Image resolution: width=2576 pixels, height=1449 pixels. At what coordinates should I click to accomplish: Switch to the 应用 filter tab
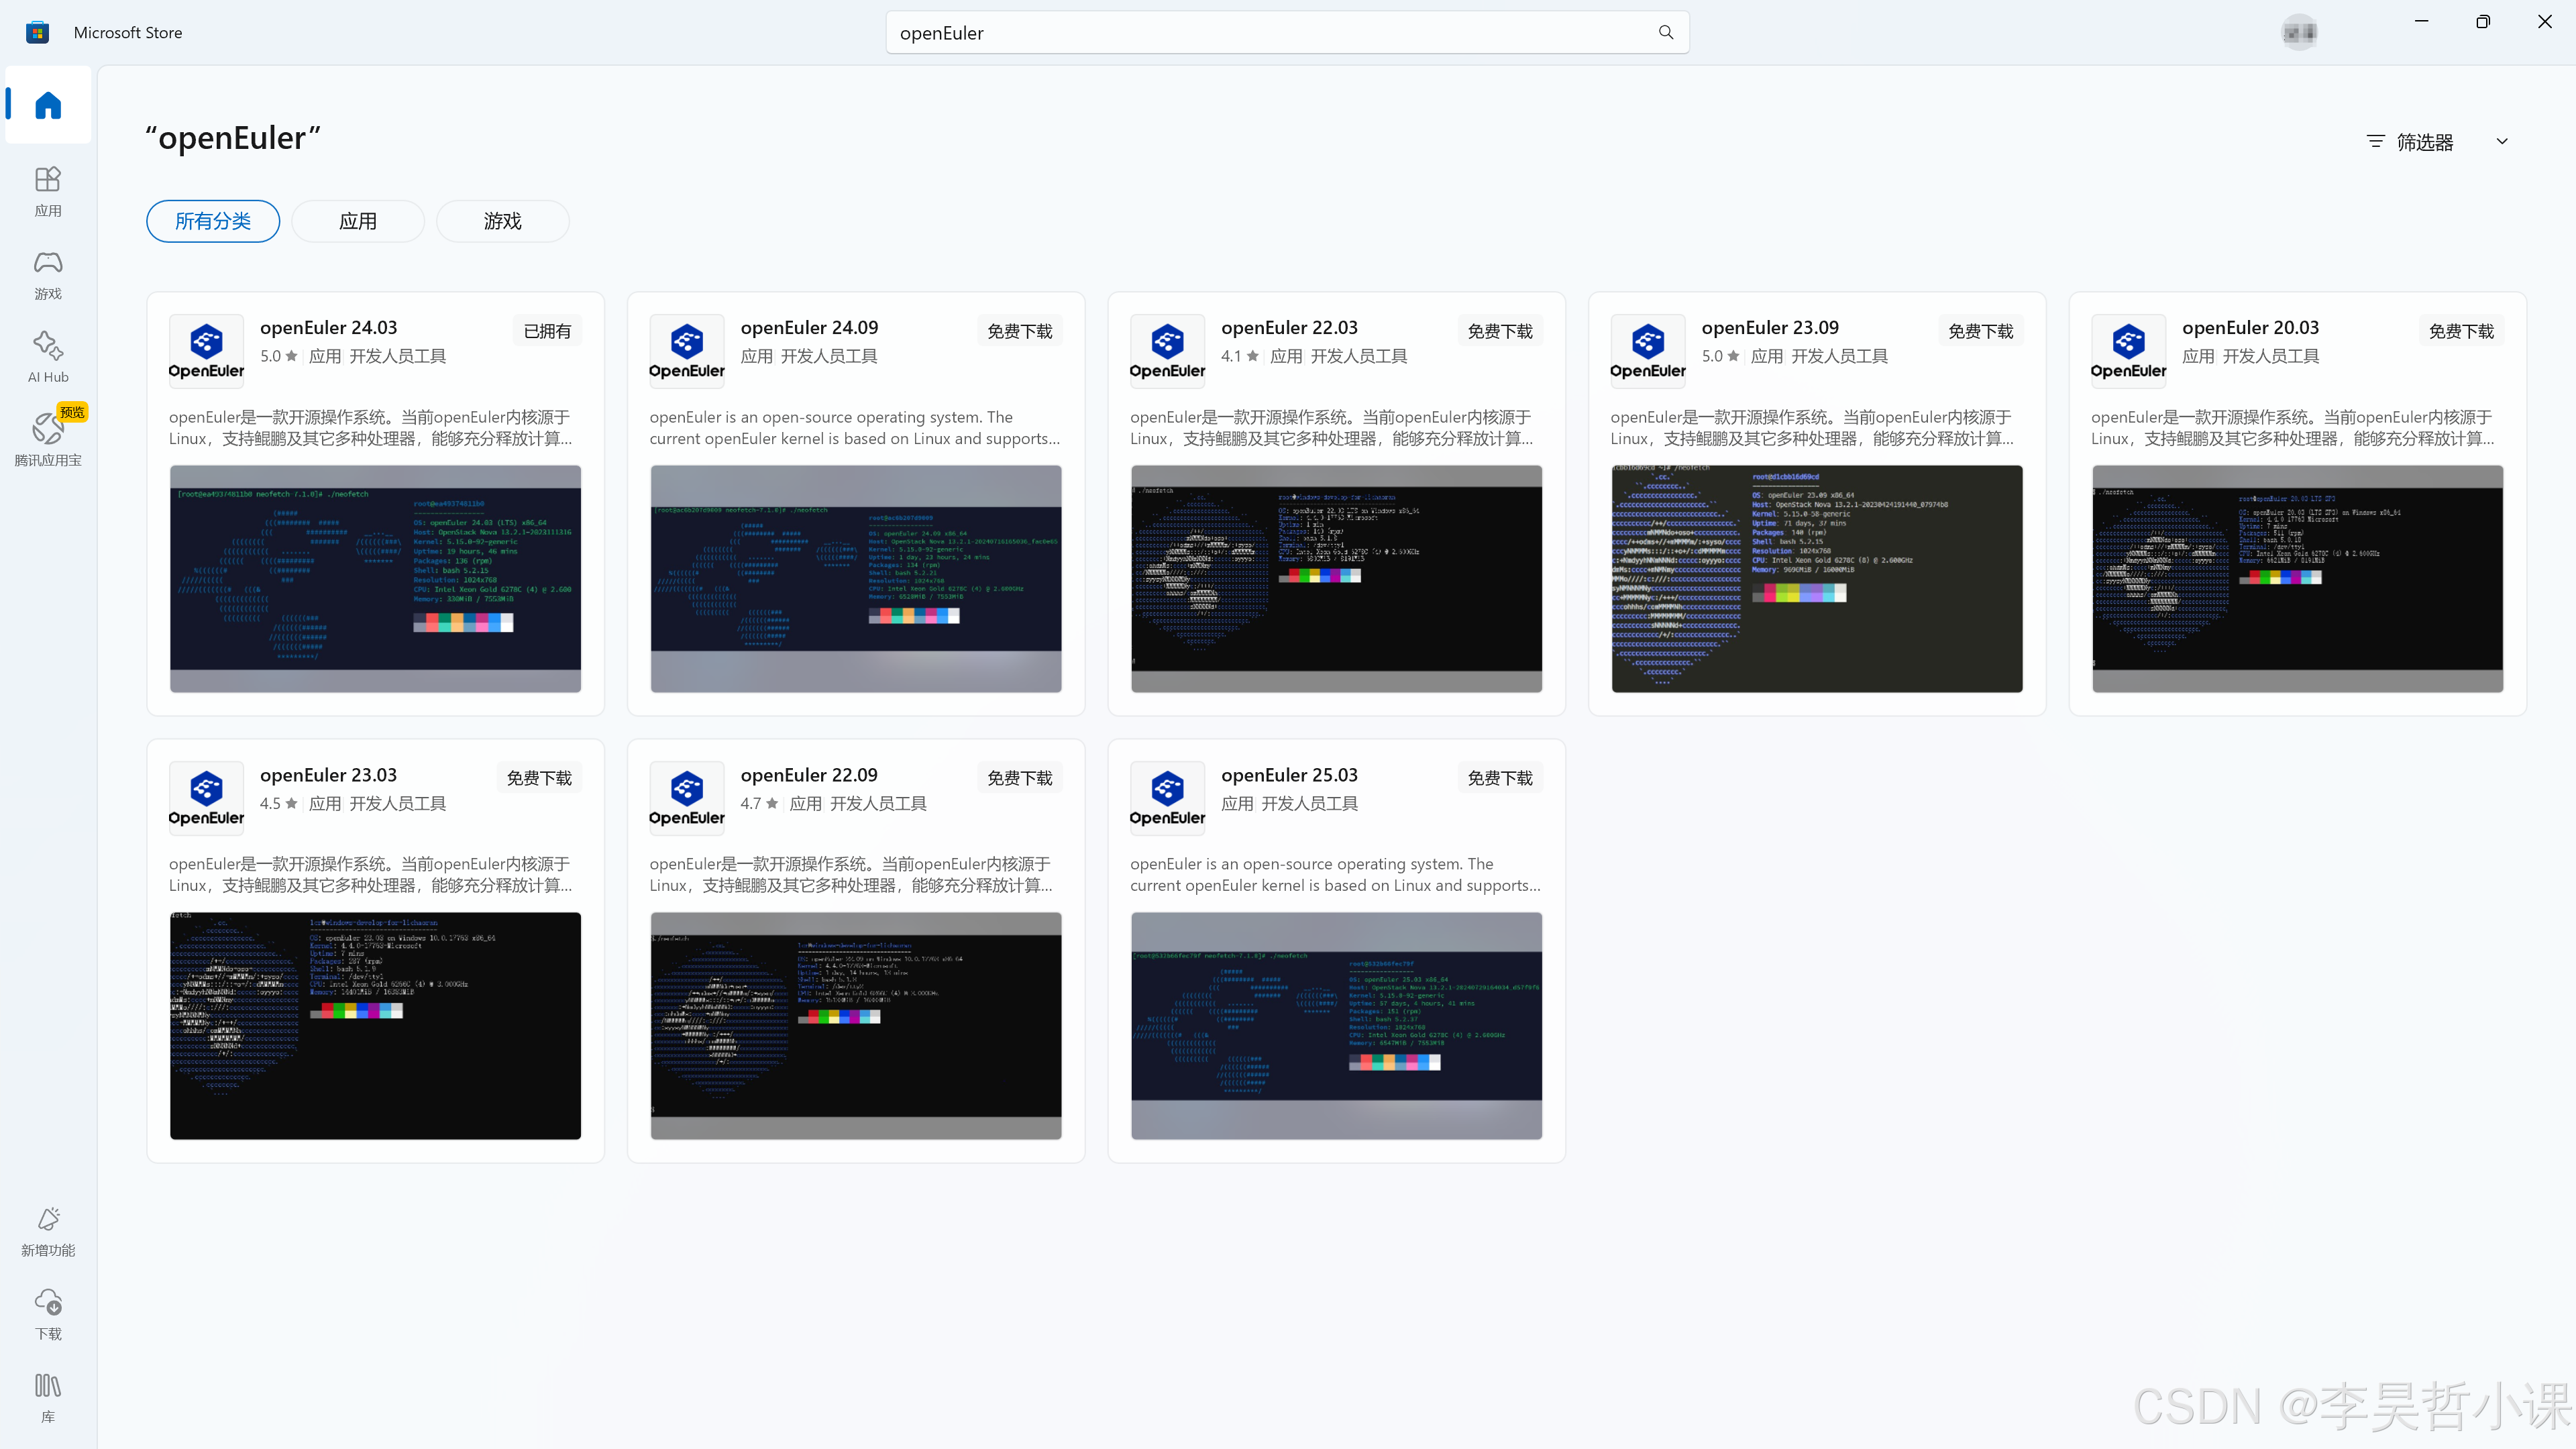pyautogui.click(x=358, y=221)
